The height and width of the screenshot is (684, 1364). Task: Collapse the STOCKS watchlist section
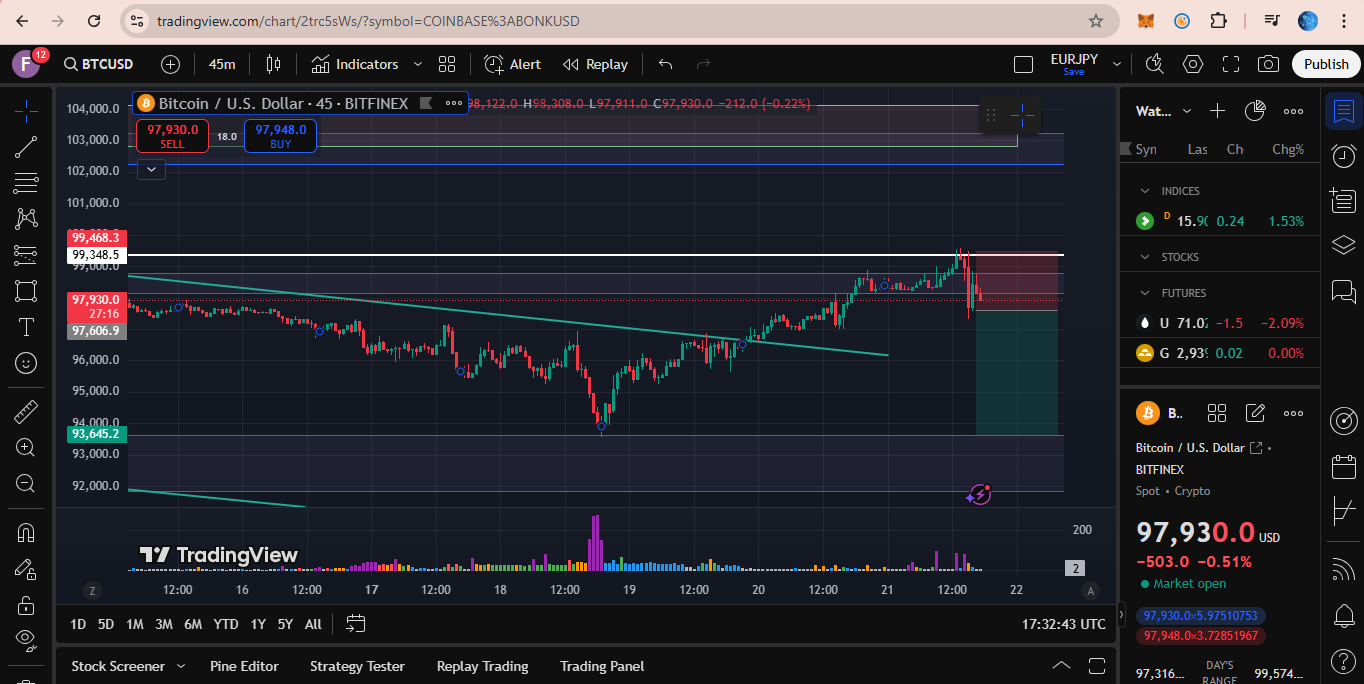point(1145,257)
